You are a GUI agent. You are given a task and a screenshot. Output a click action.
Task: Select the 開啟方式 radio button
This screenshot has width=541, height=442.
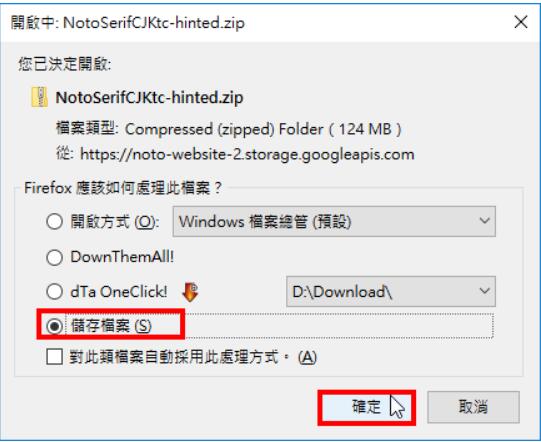click(55, 222)
